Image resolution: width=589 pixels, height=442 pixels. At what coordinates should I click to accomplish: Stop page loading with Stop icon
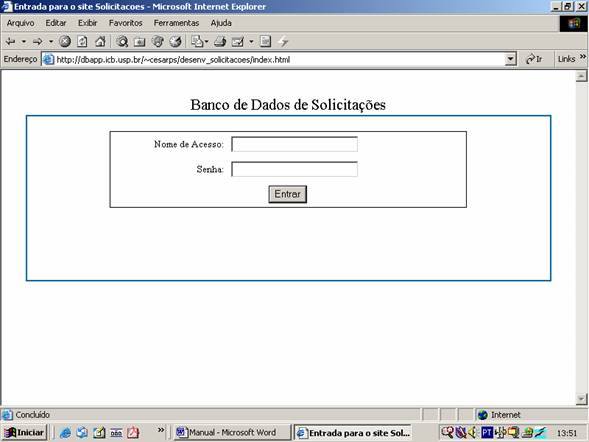click(65, 41)
